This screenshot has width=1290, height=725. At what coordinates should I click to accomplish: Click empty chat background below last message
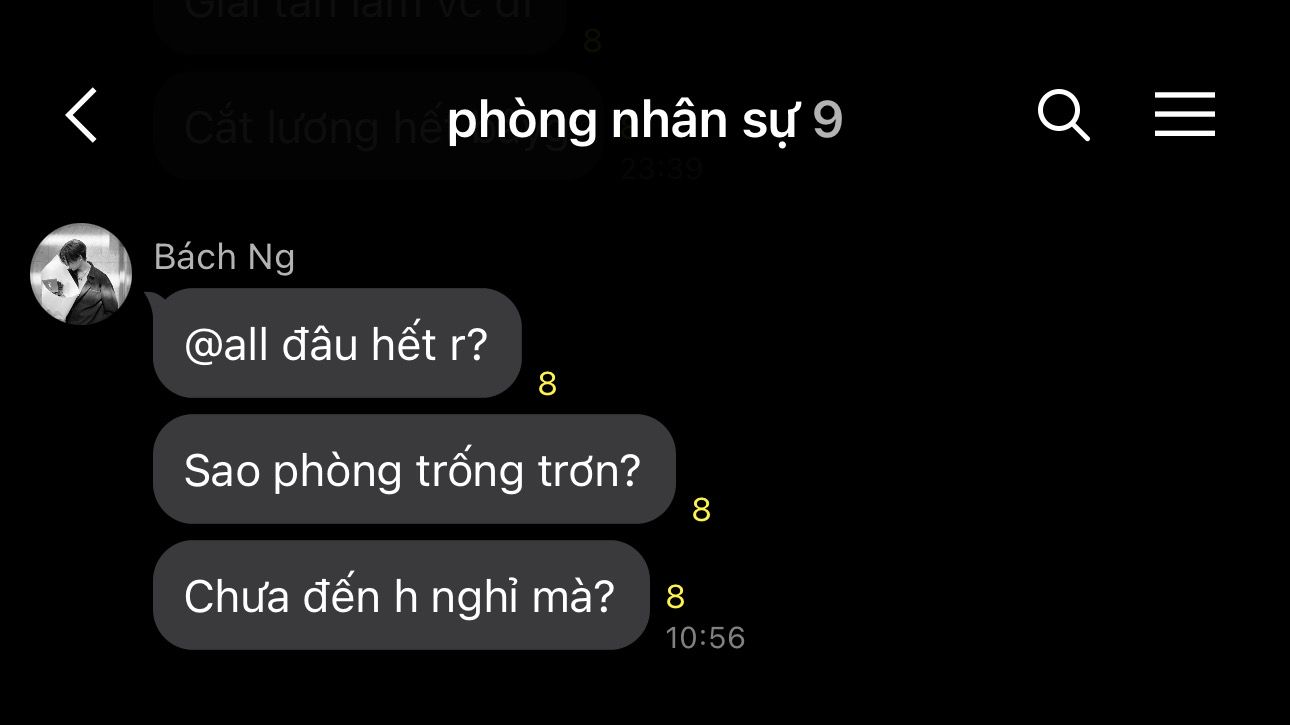pyautogui.click(x=645, y=692)
